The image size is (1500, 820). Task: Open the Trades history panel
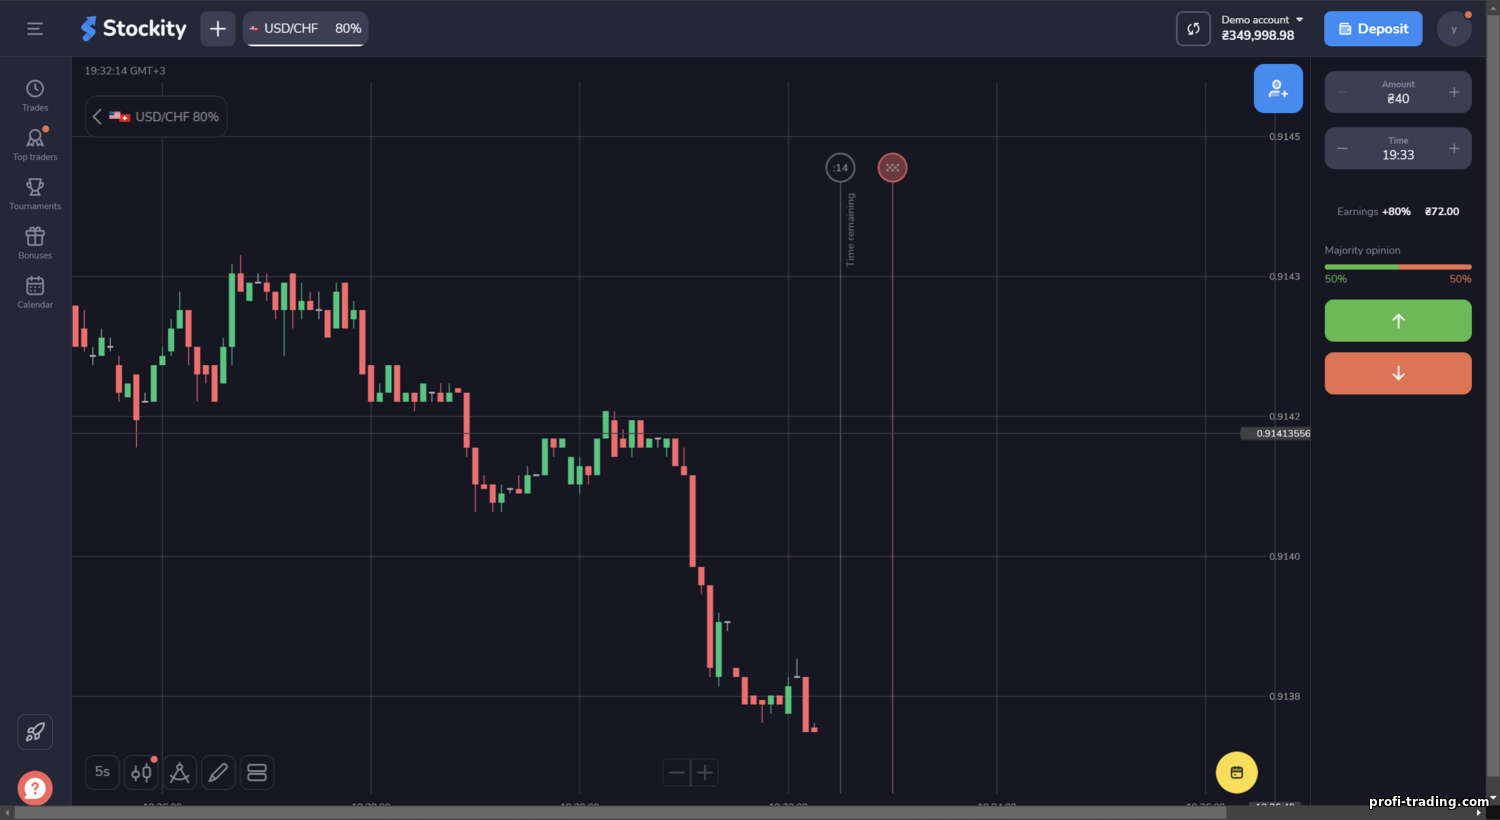(x=35, y=95)
